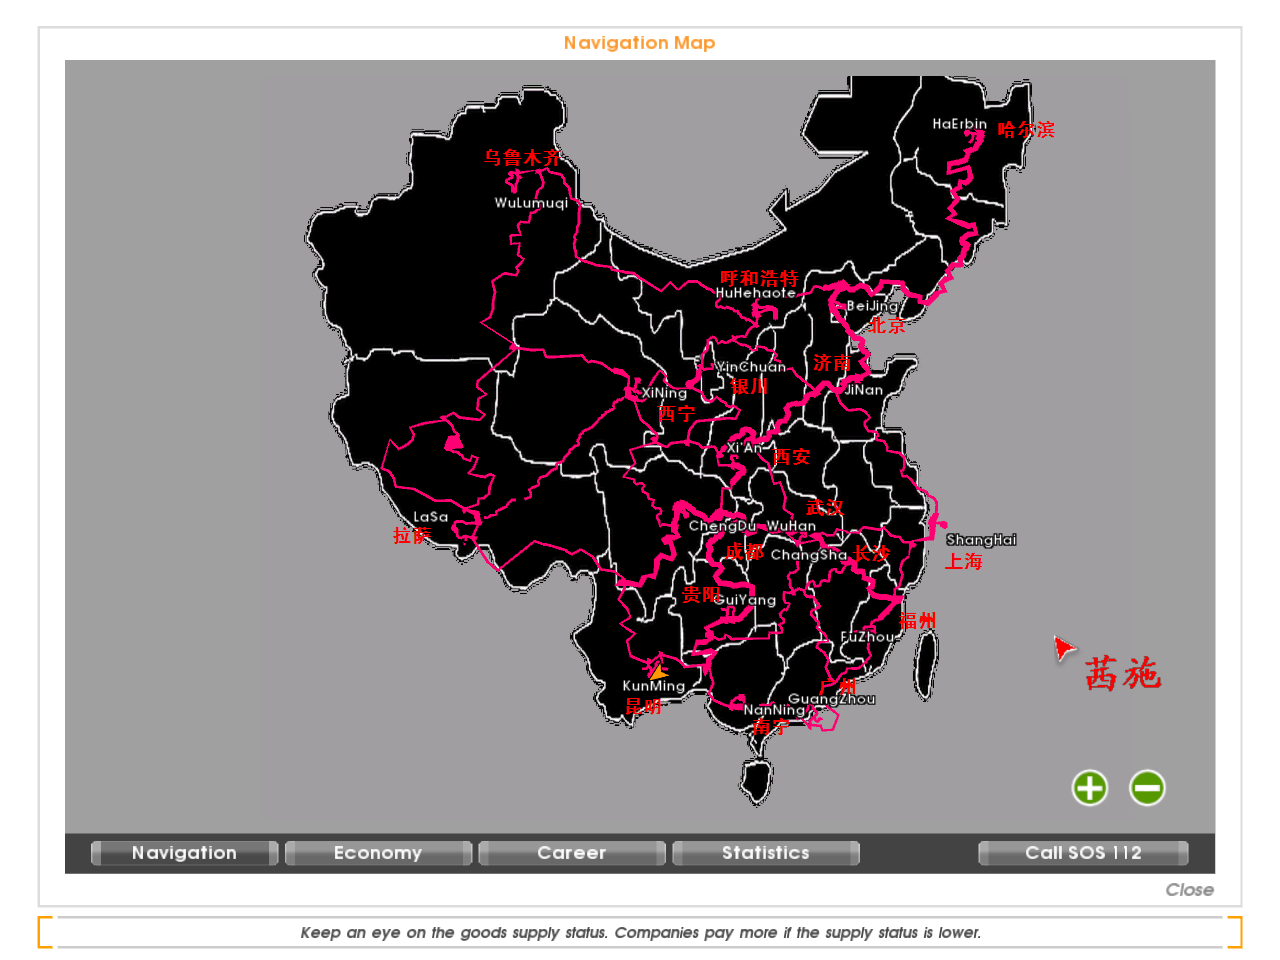Select the orange truck position arrow near KunMing
Screen dimensions: 1280x960
pos(657,672)
